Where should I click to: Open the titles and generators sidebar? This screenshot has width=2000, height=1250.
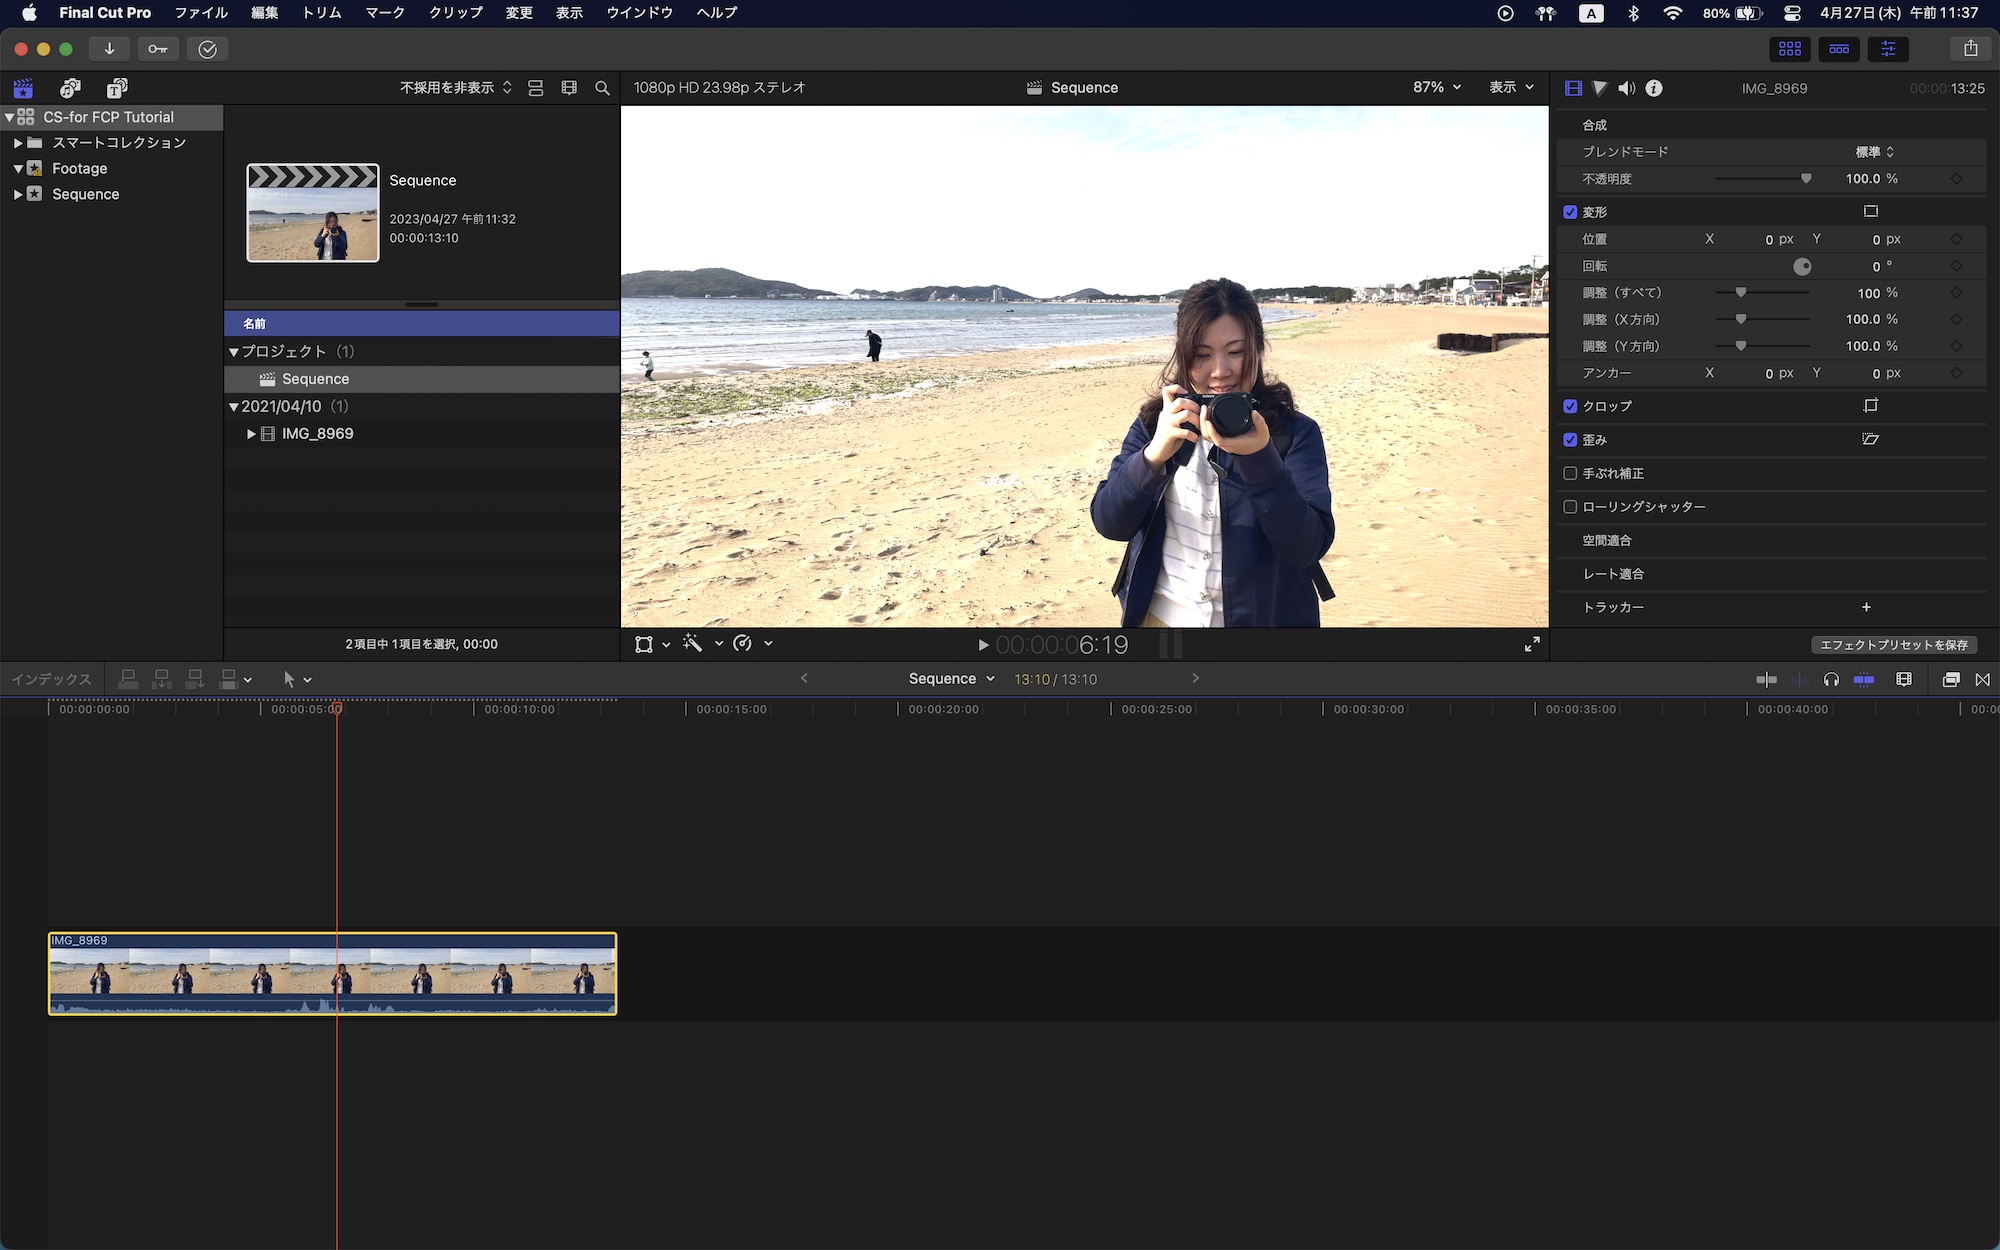point(117,88)
